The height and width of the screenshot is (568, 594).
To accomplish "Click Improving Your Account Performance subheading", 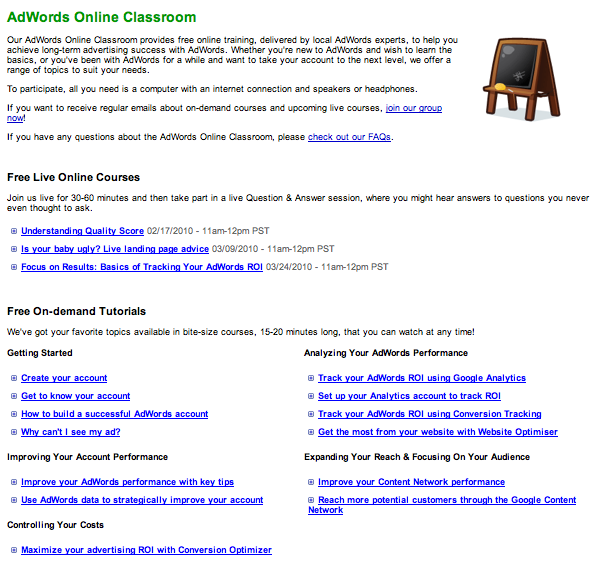I will pyautogui.click(x=88, y=457).
